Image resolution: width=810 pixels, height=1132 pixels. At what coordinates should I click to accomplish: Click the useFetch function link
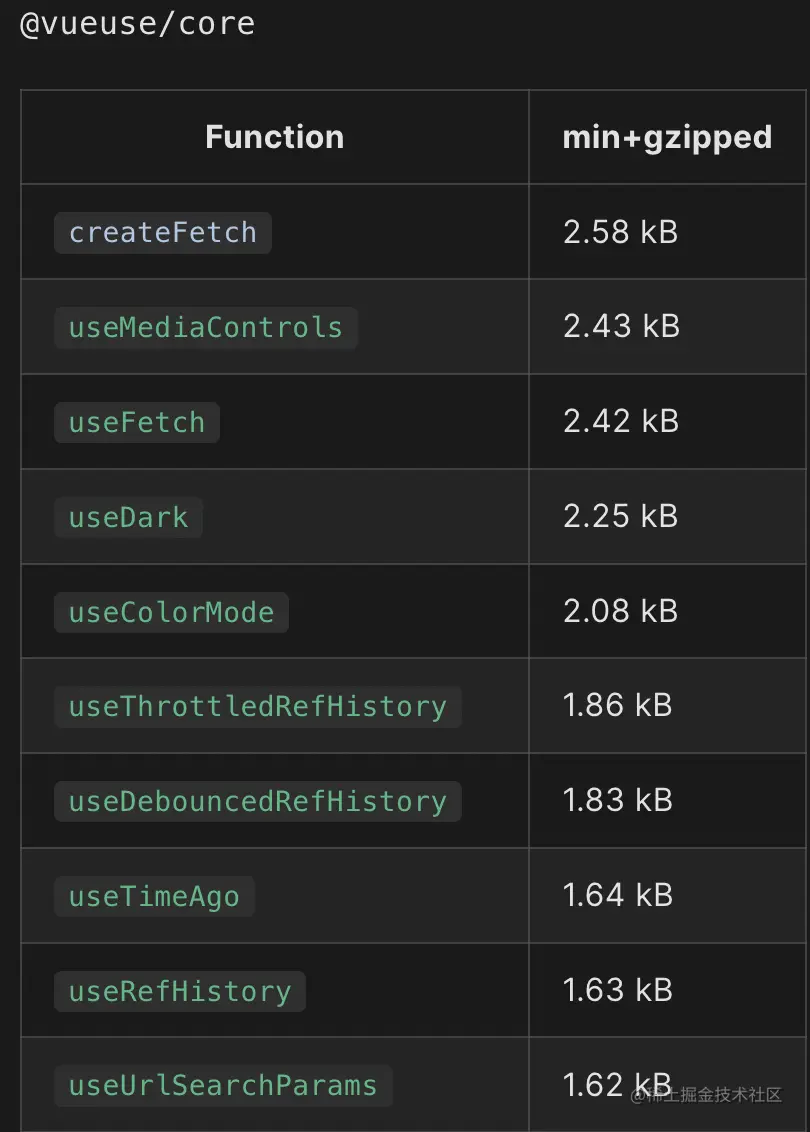click(136, 422)
